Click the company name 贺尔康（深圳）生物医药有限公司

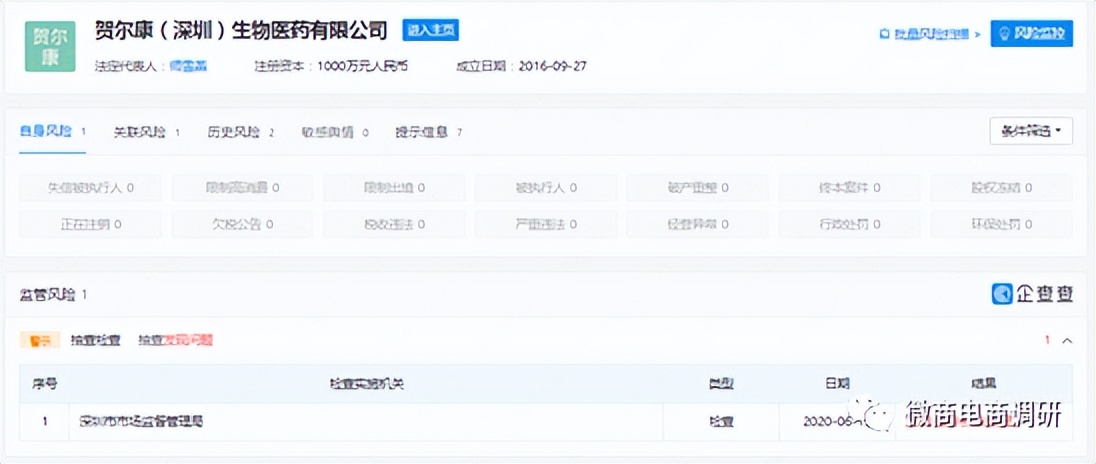[x=241, y=30]
